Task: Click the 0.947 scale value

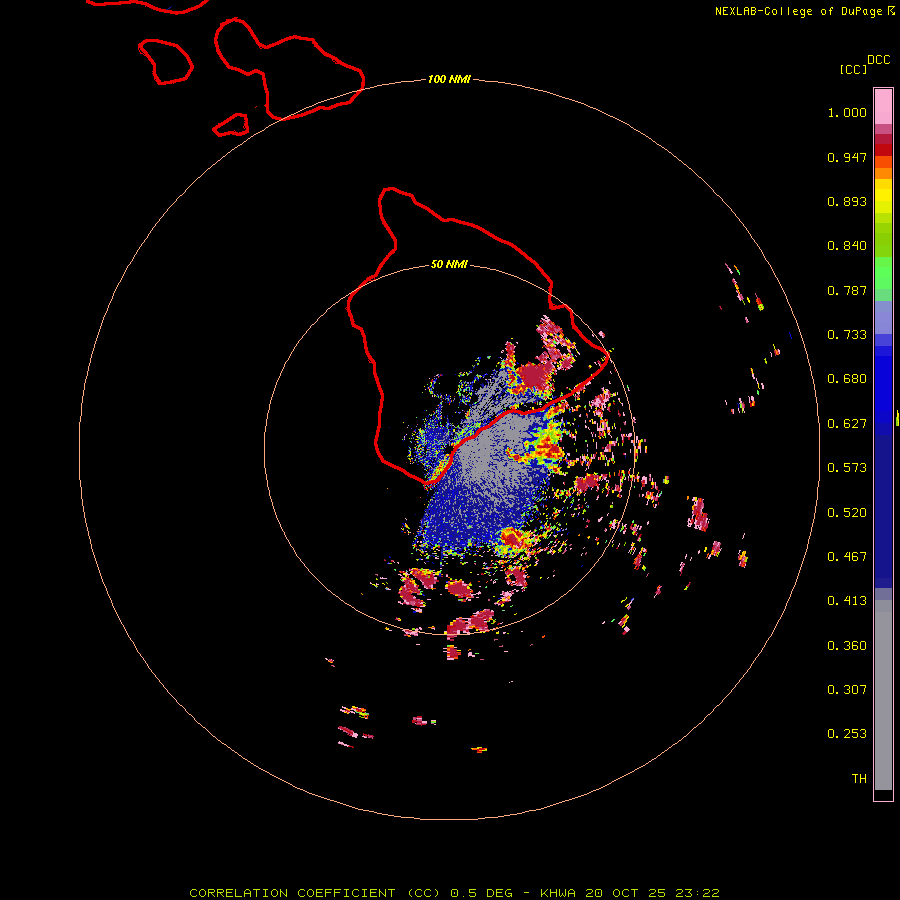Action: [x=847, y=157]
